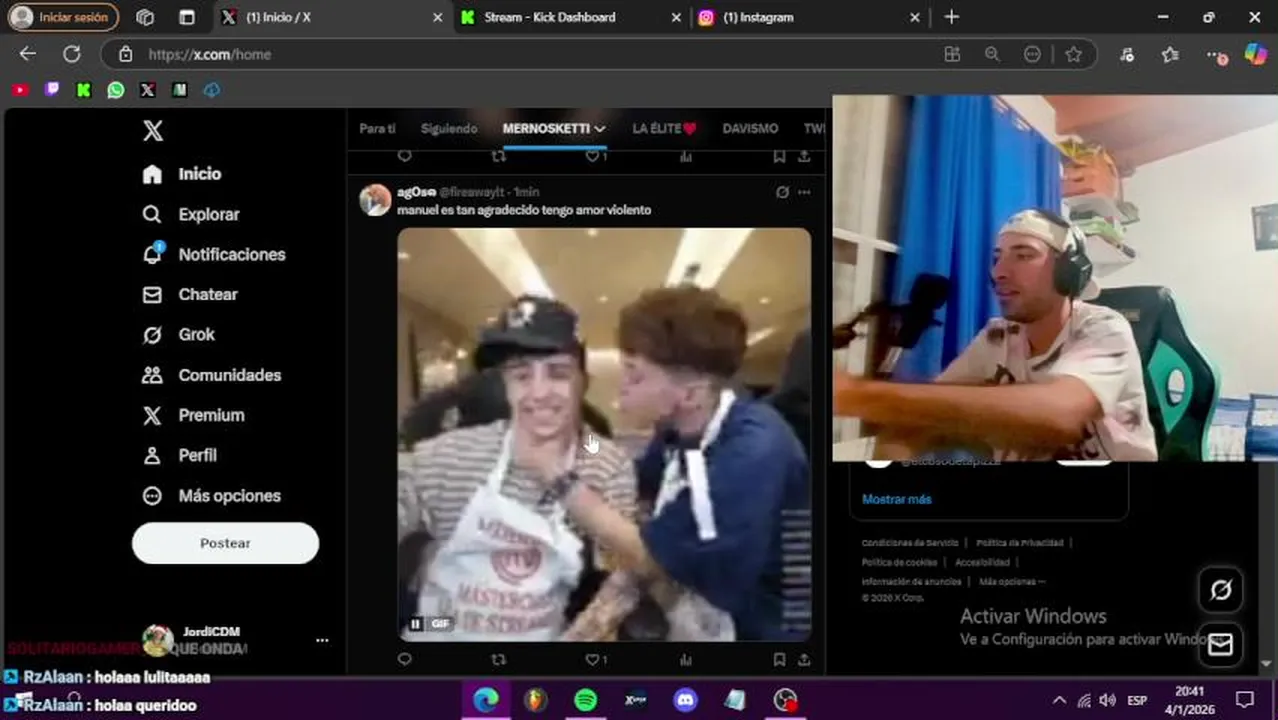The width and height of the screenshot is (1278, 720).
Task: Repost agOse's post below the GIF
Action: [498, 659]
